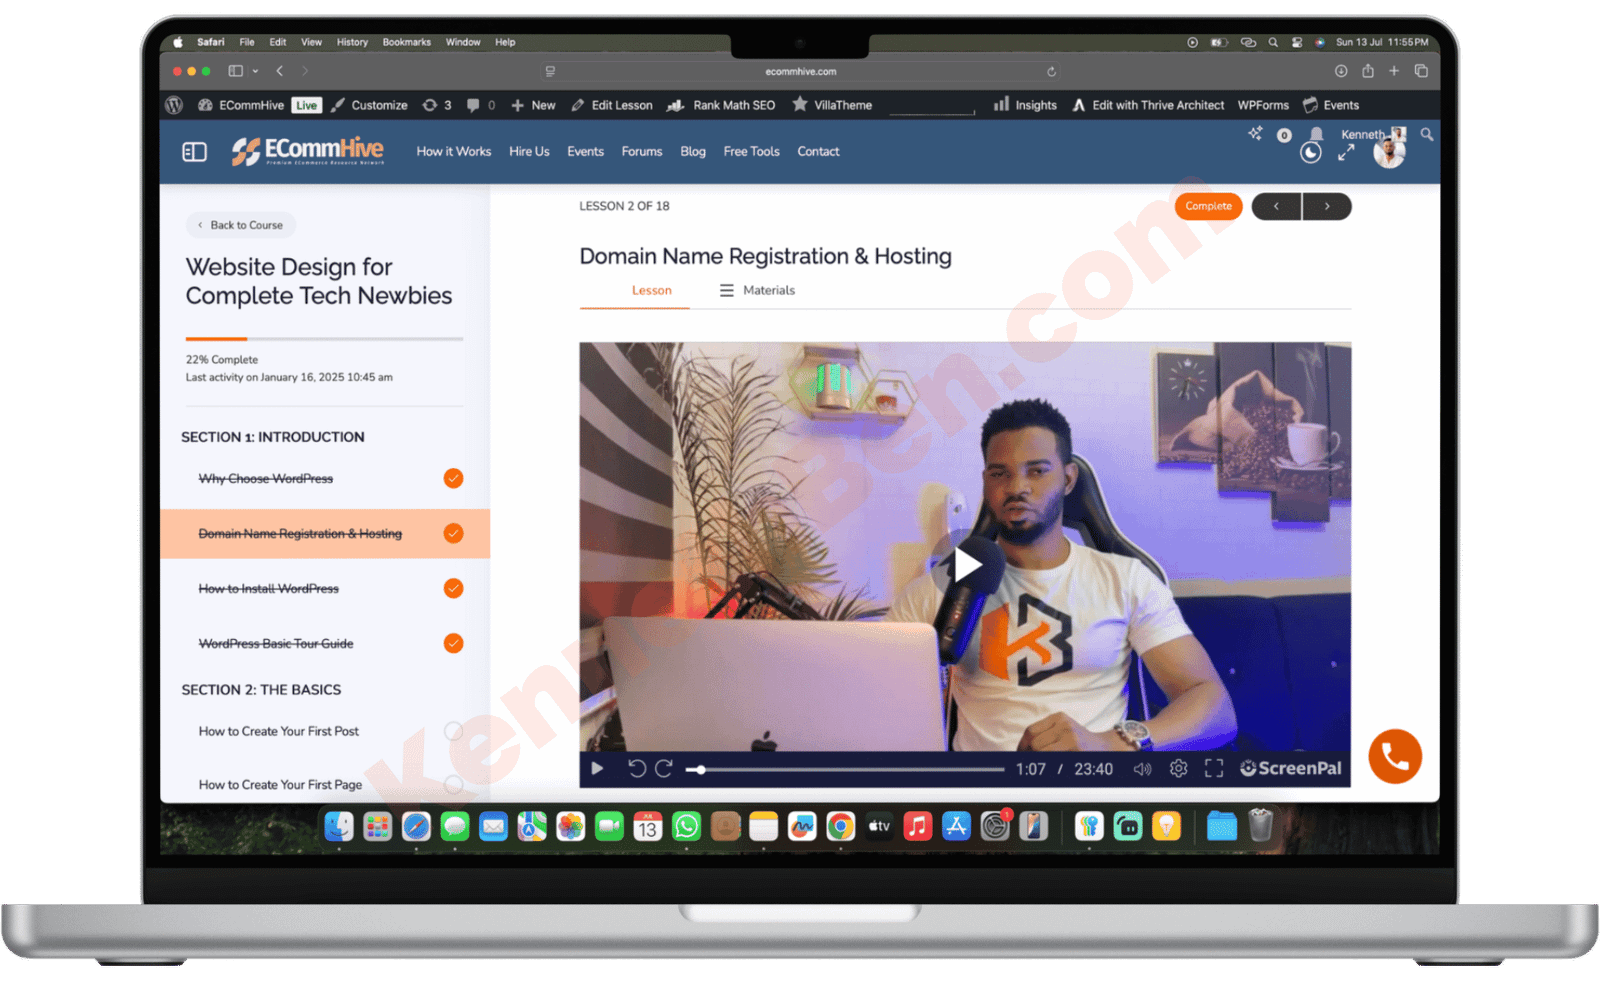Go to next lesson with the right arrow
1600x1000 pixels.
[1327, 206]
